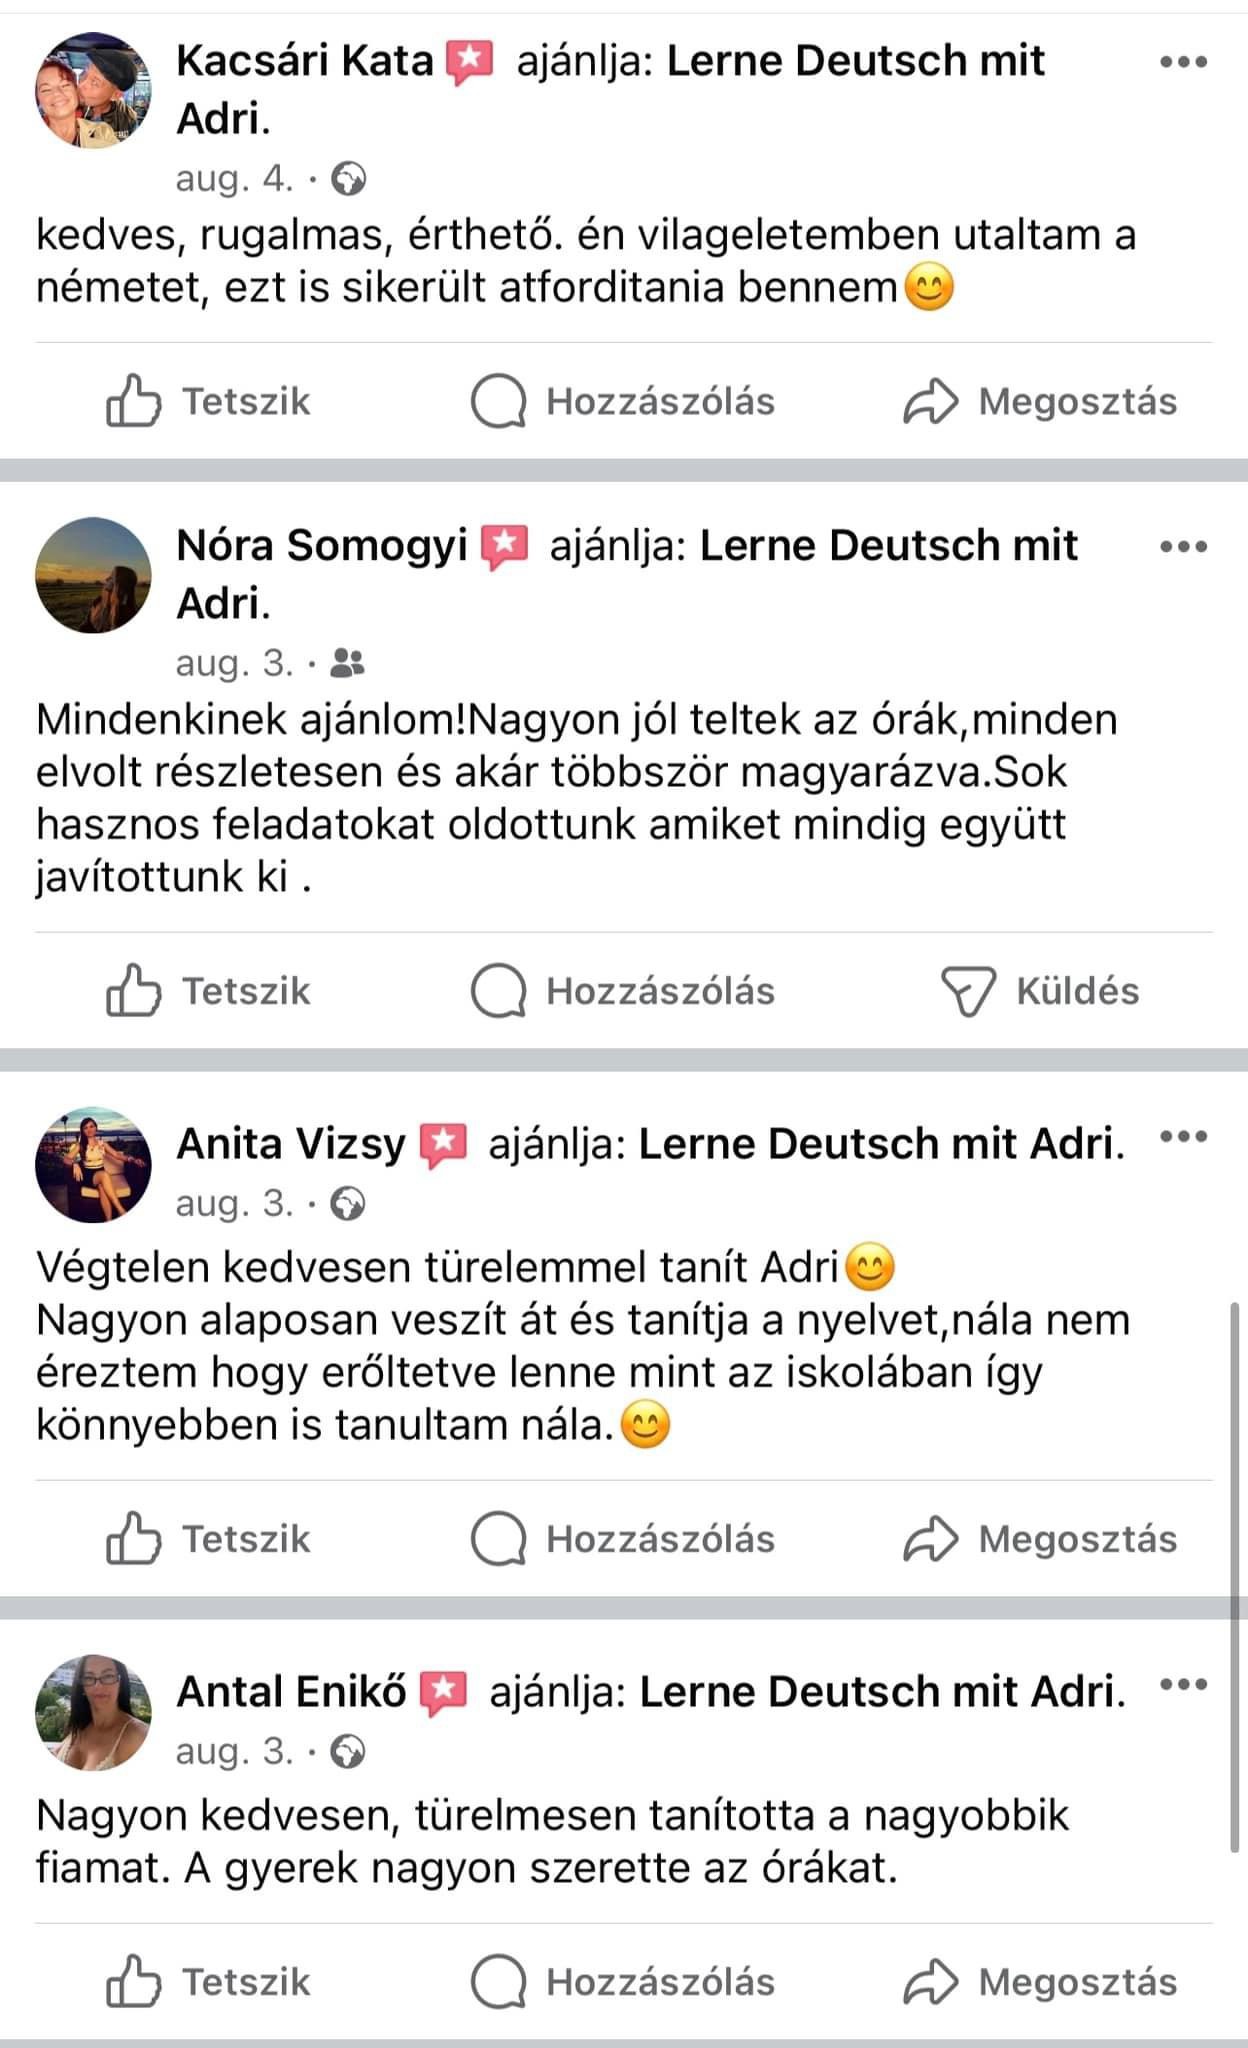Comment on Kacsári Kata's post via Hozzászólás

(623, 401)
